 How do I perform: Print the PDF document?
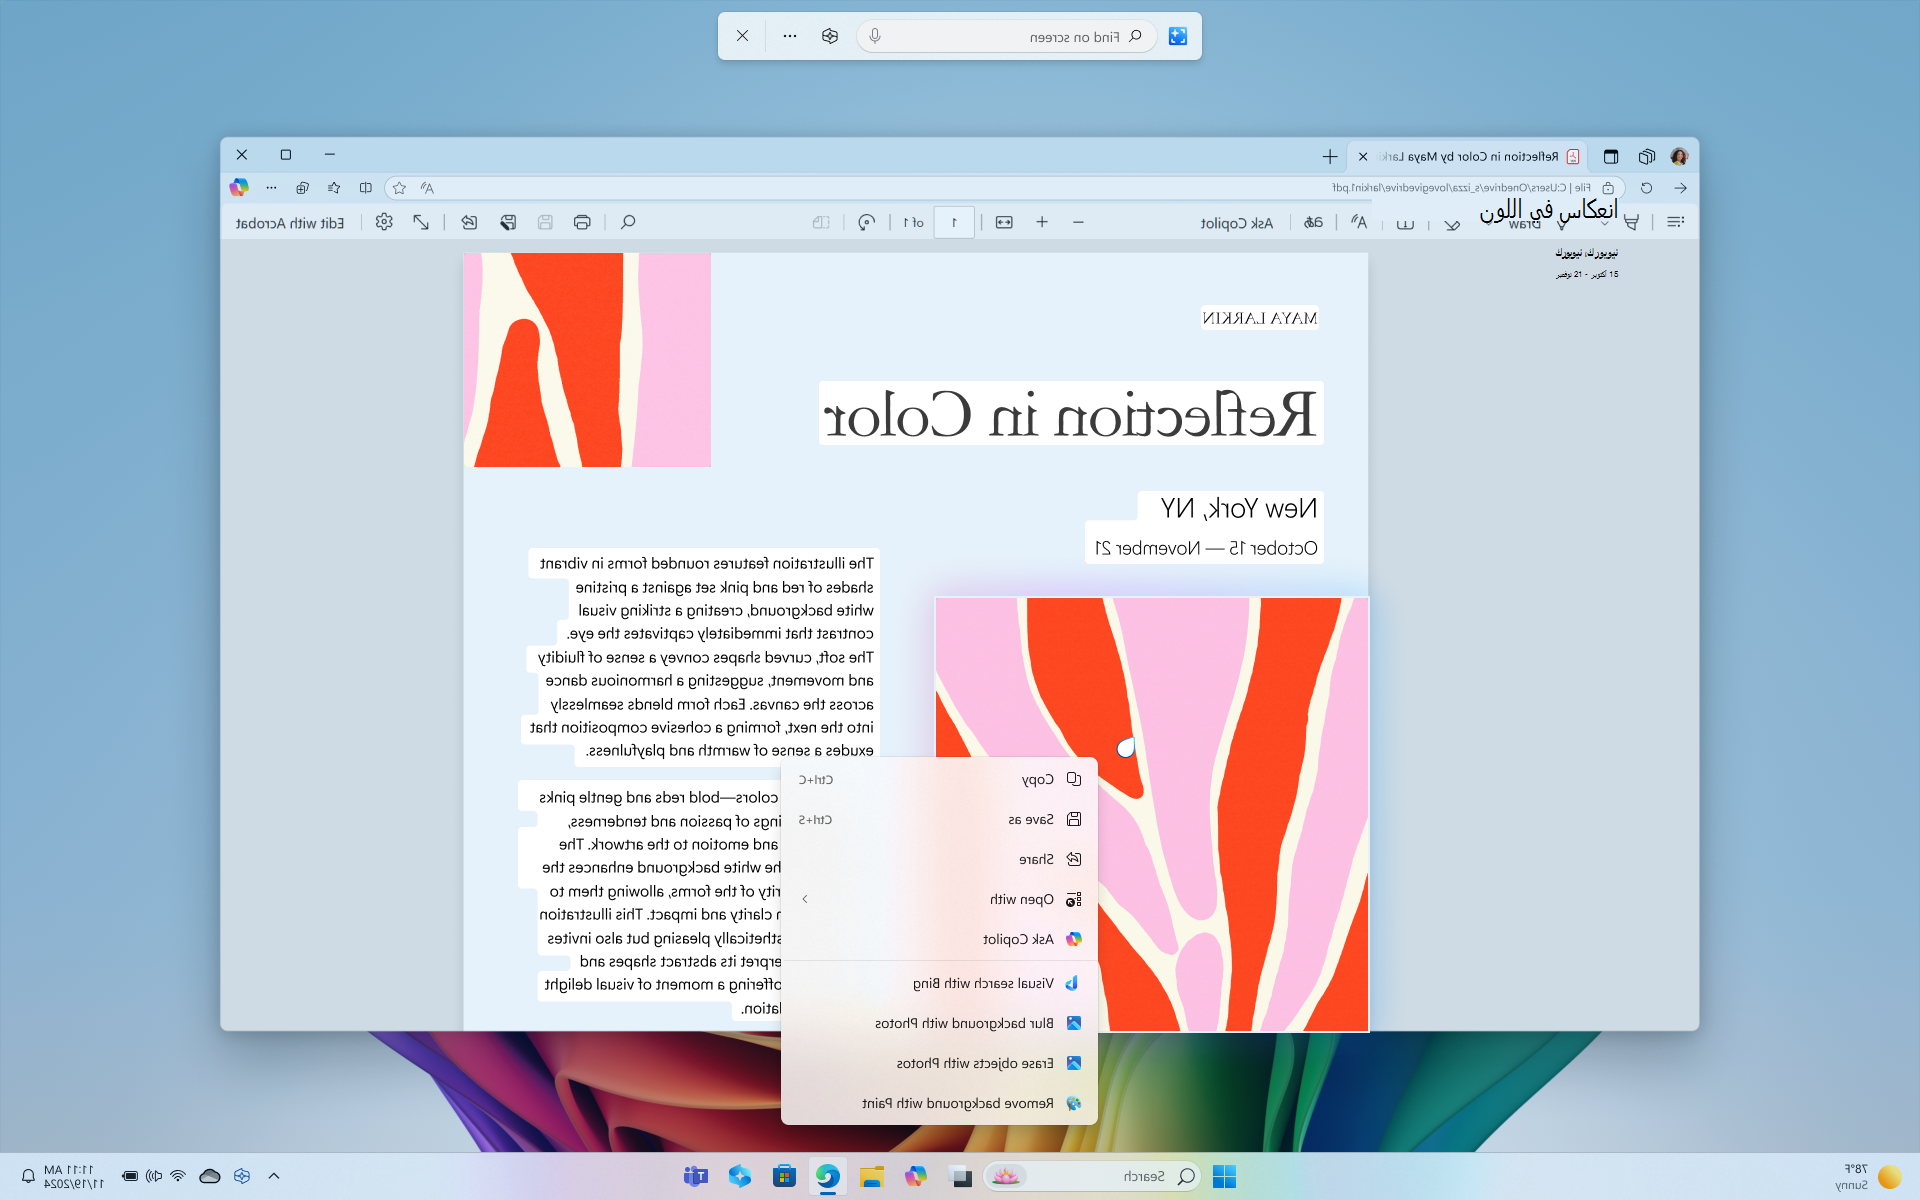click(x=582, y=222)
